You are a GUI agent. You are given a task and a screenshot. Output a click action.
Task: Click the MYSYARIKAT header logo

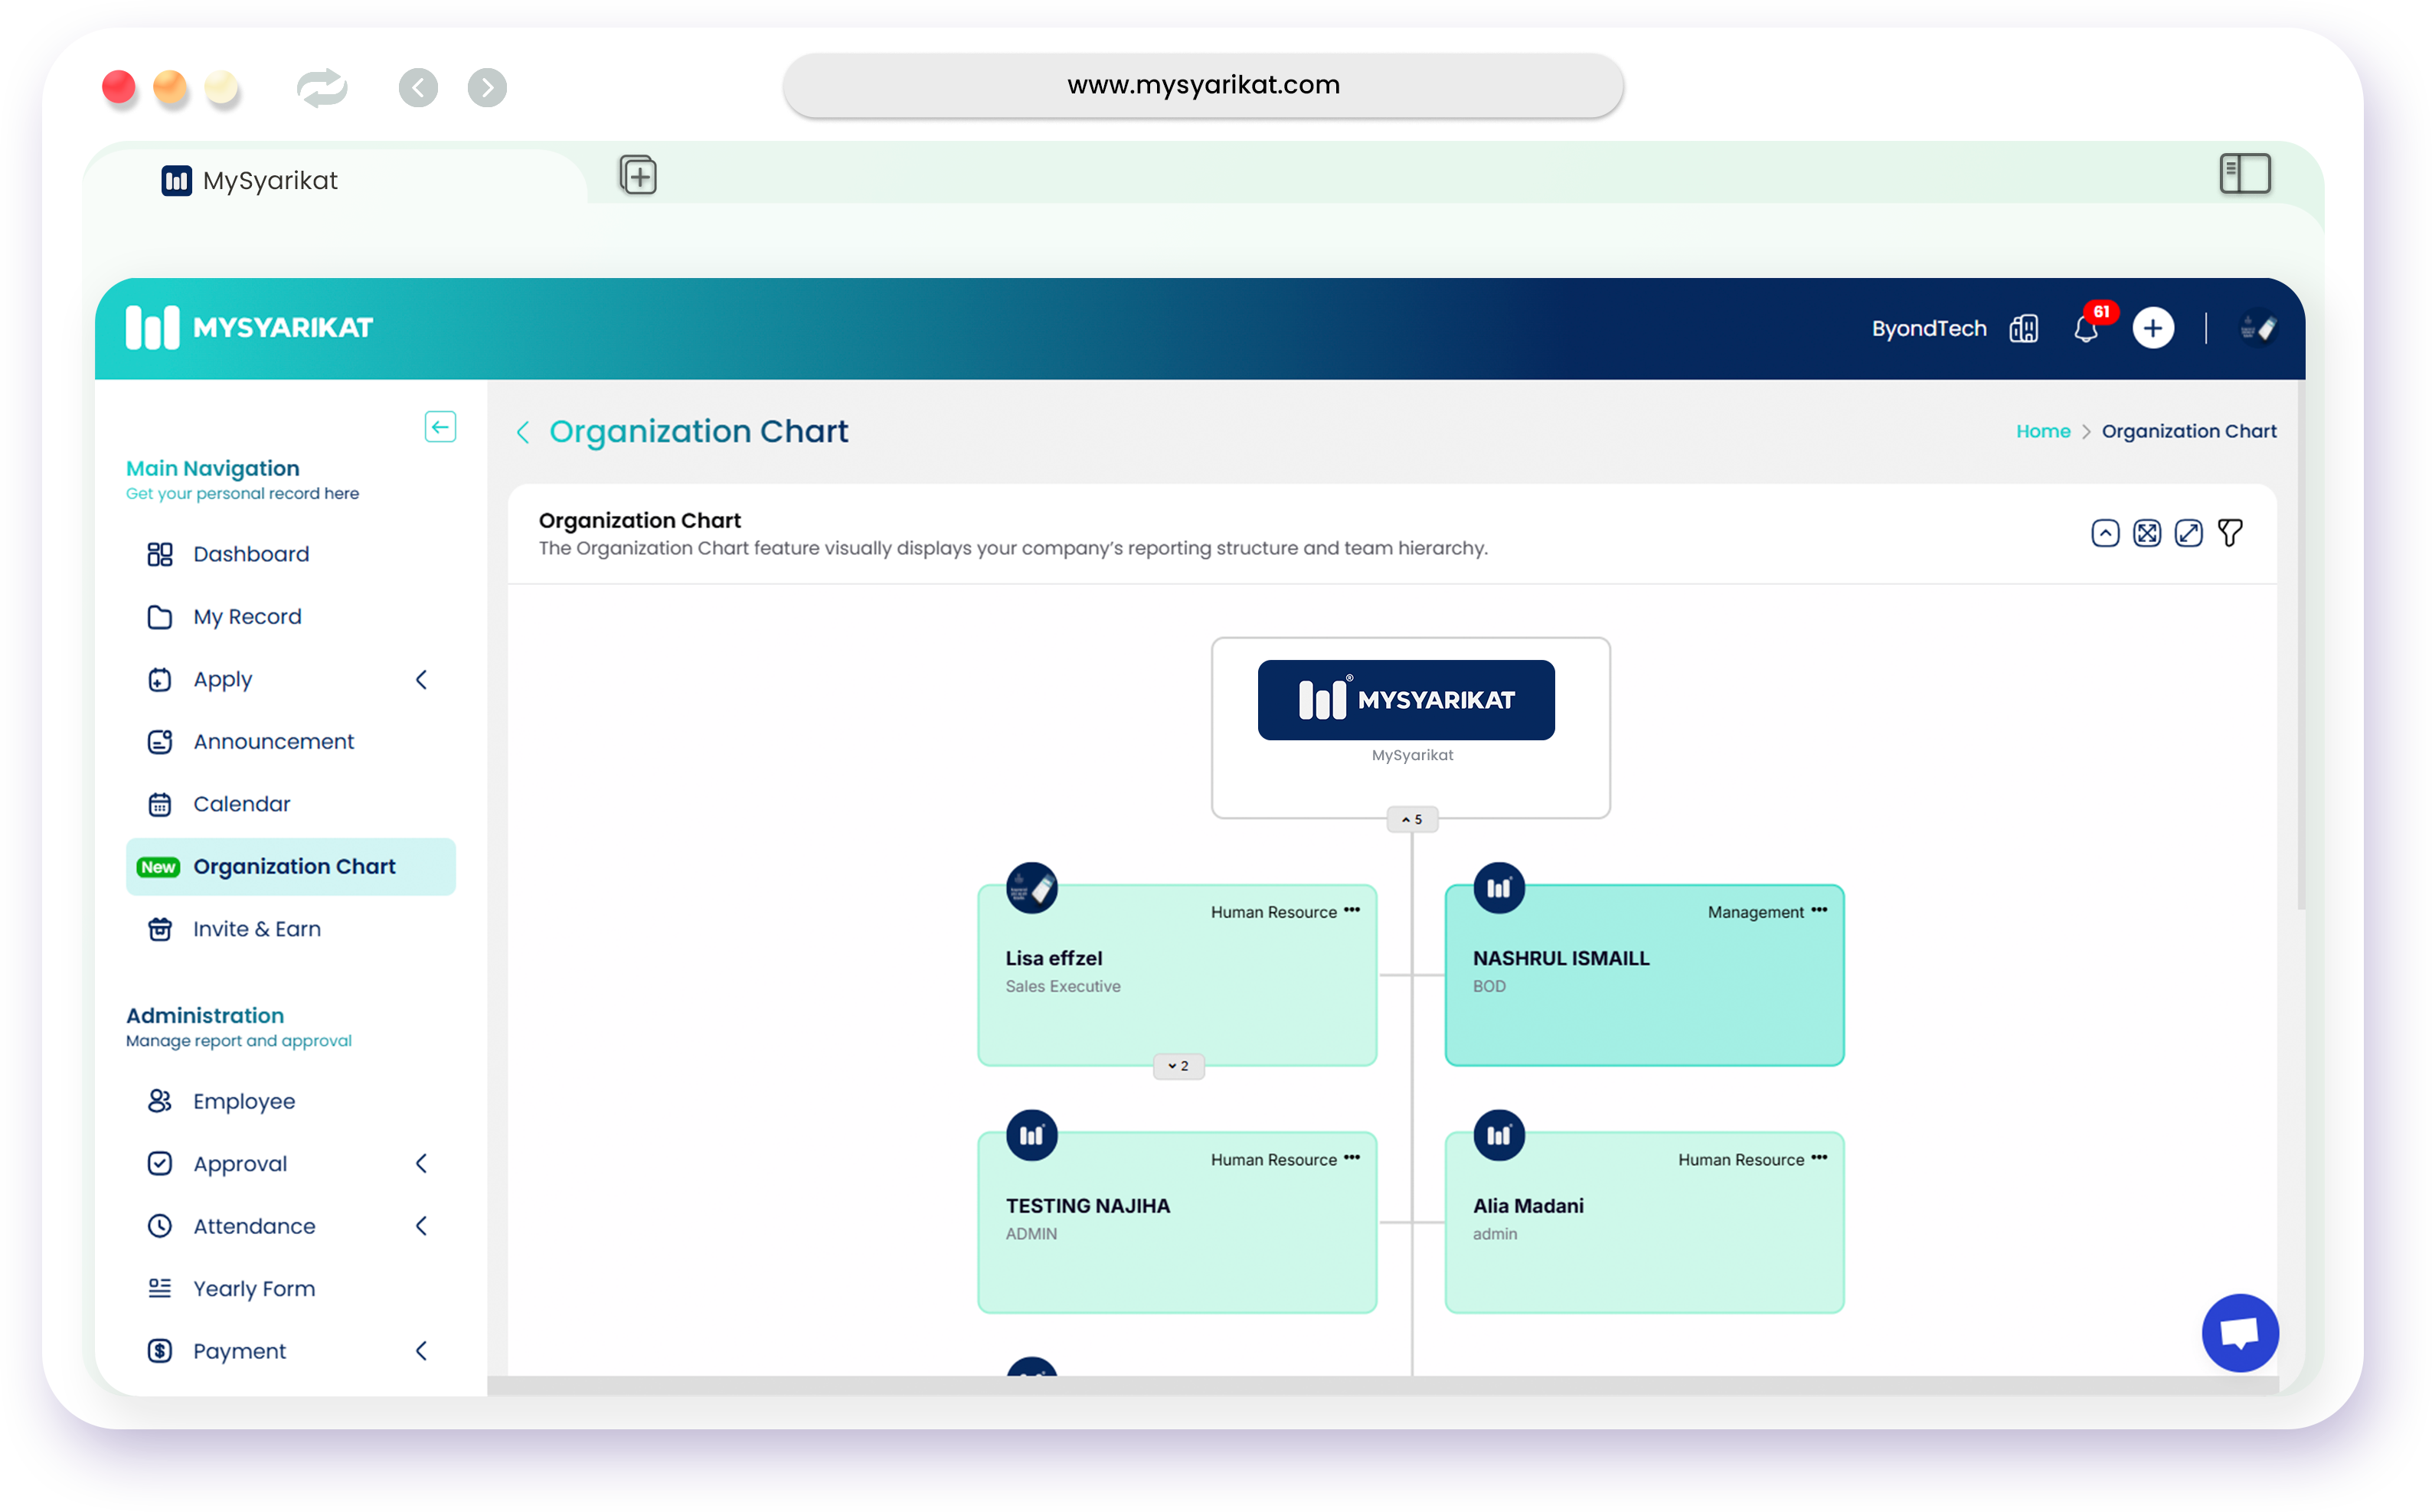click(x=249, y=328)
